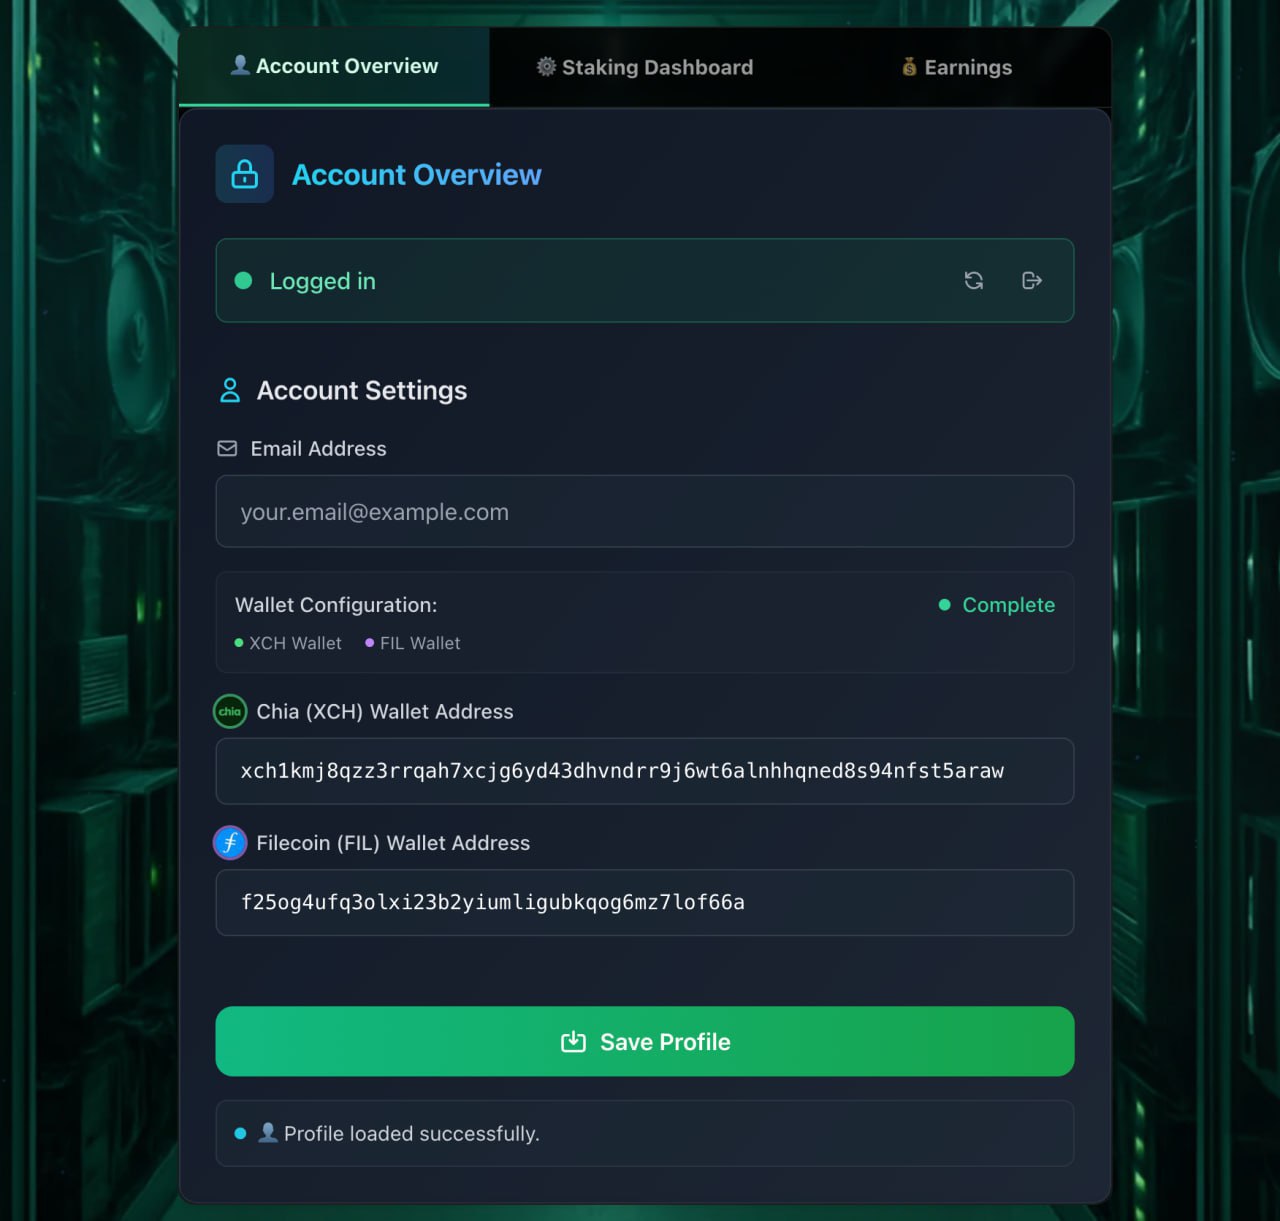Open the Earnings tab
Viewport: 1280px width, 1221px height.
956,67
